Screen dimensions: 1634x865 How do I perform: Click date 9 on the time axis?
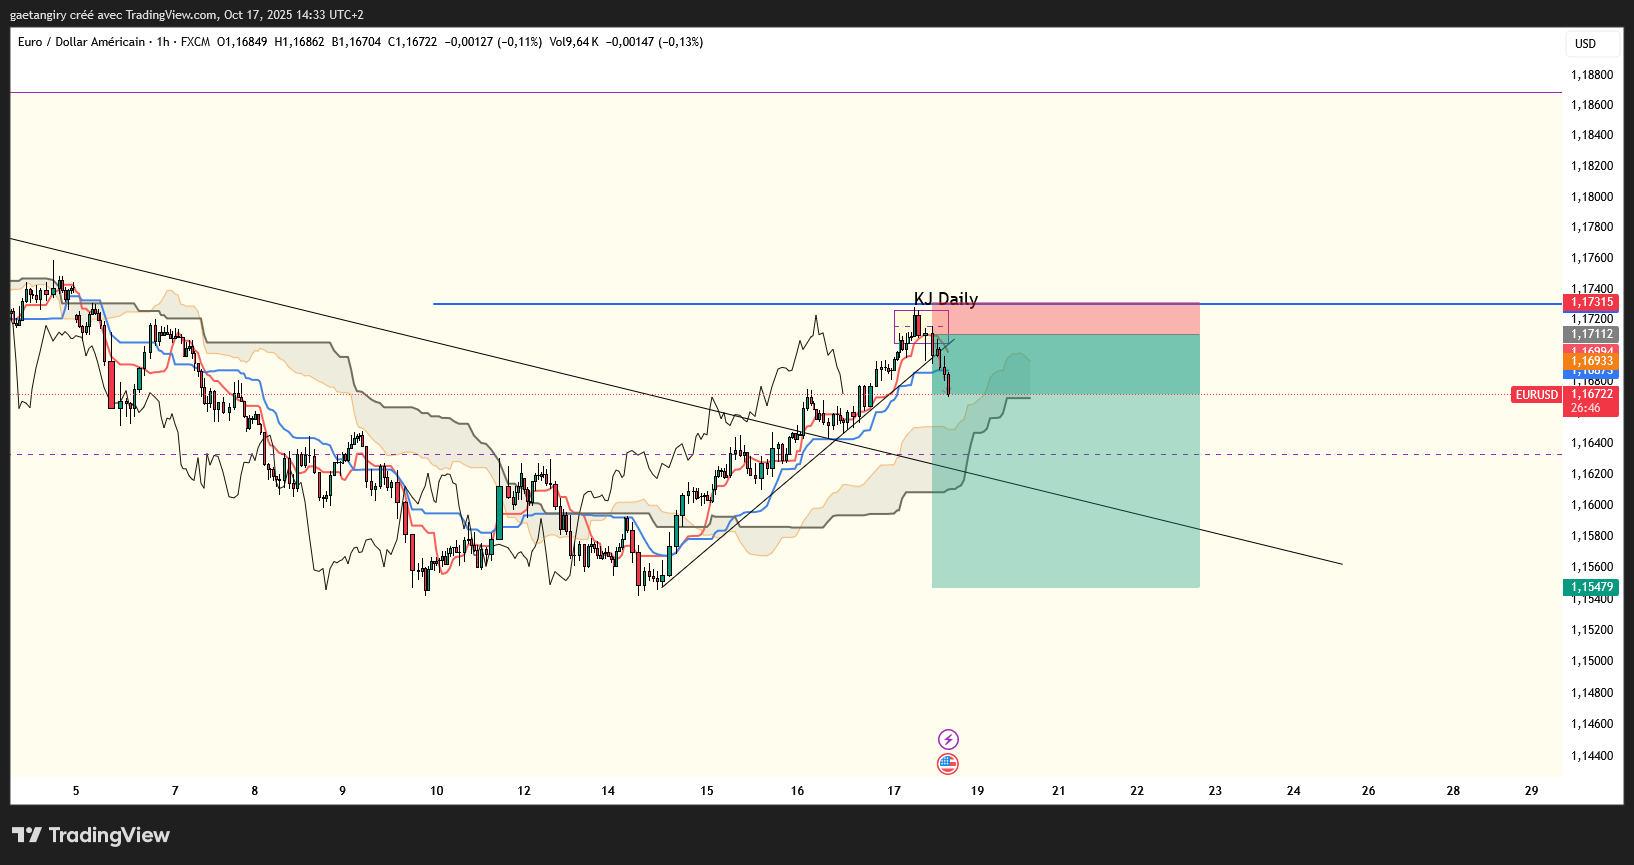click(343, 791)
